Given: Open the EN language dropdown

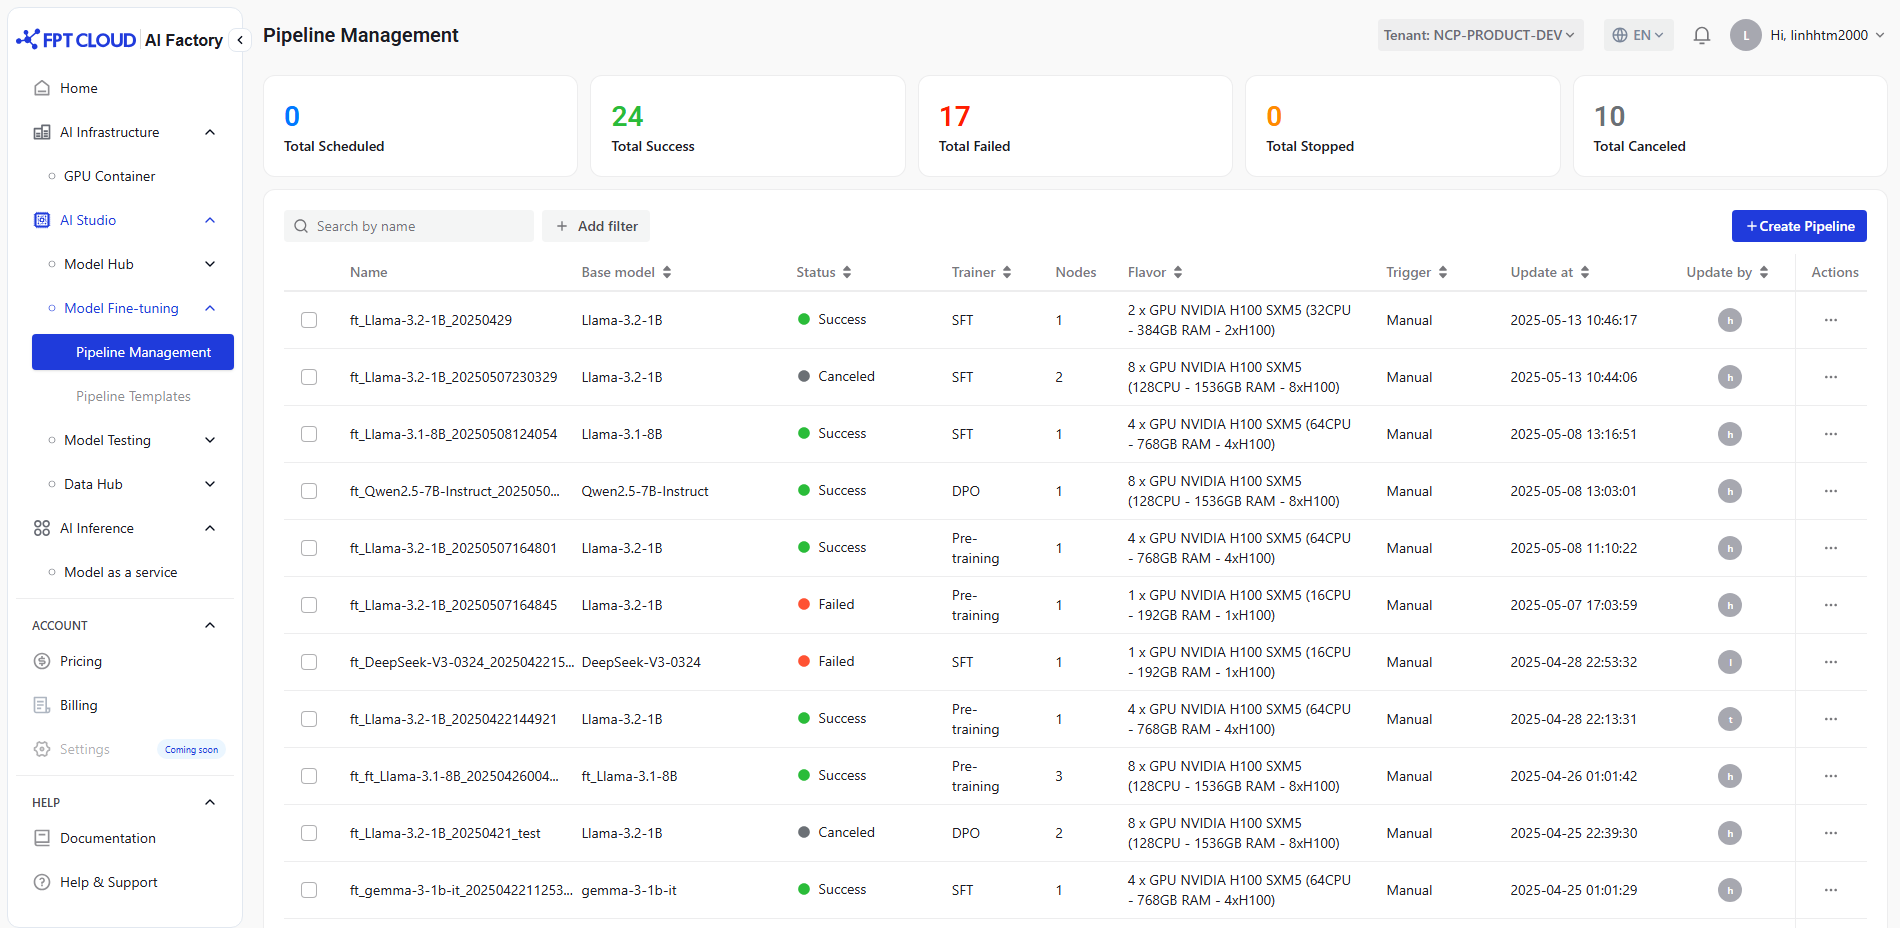Looking at the screenshot, I should pyautogui.click(x=1638, y=35).
